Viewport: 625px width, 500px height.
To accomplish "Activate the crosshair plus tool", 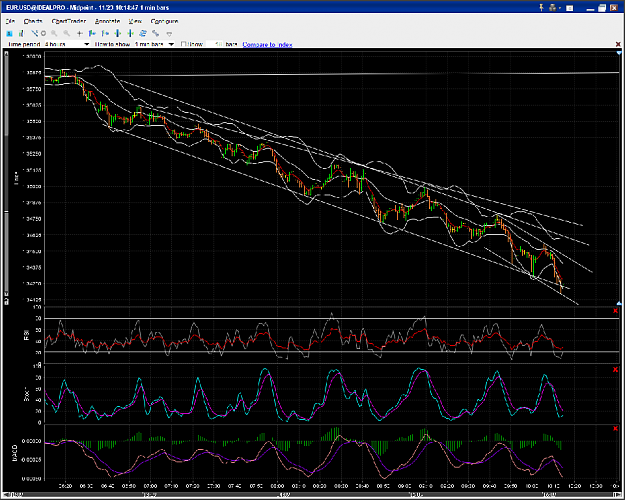I will [80, 33].
